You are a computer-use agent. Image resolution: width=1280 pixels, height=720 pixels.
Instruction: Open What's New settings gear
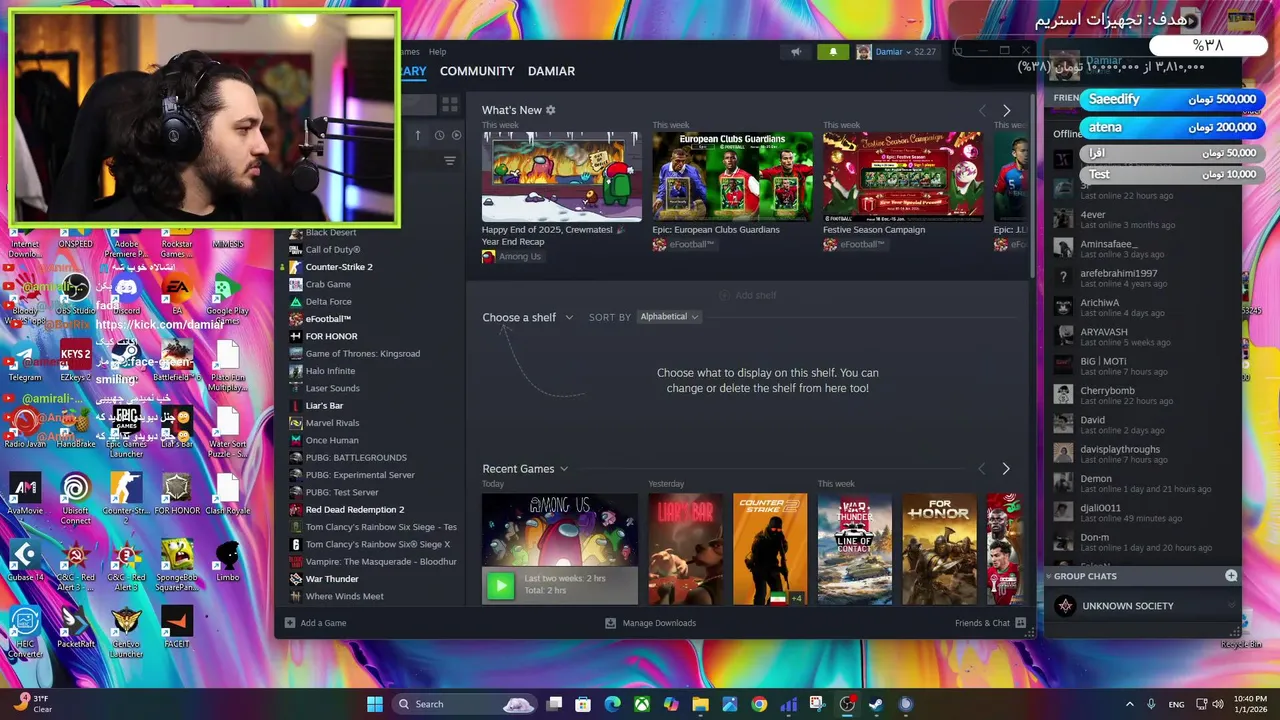pyautogui.click(x=550, y=110)
